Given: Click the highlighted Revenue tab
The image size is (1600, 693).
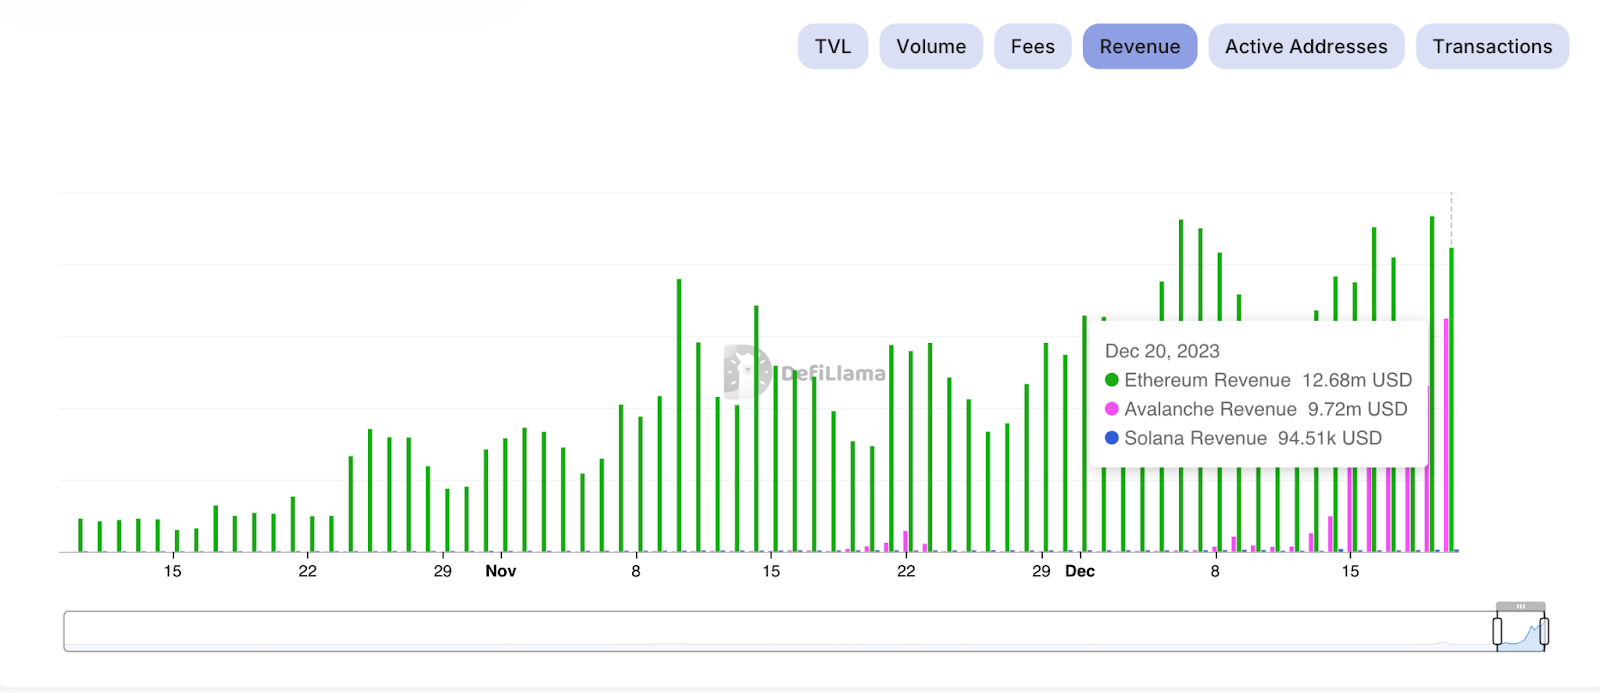Looking at the screenshot, I should tap(1139, 47).
